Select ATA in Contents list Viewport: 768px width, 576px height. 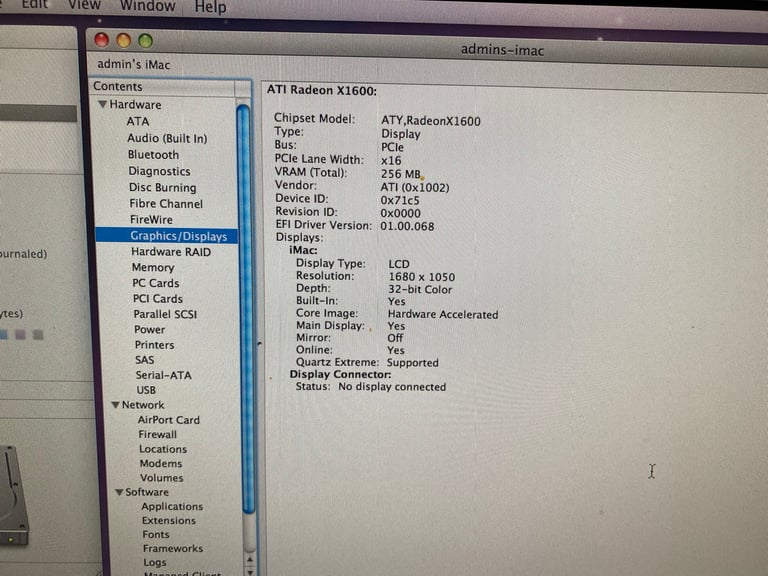pos(138,121)
